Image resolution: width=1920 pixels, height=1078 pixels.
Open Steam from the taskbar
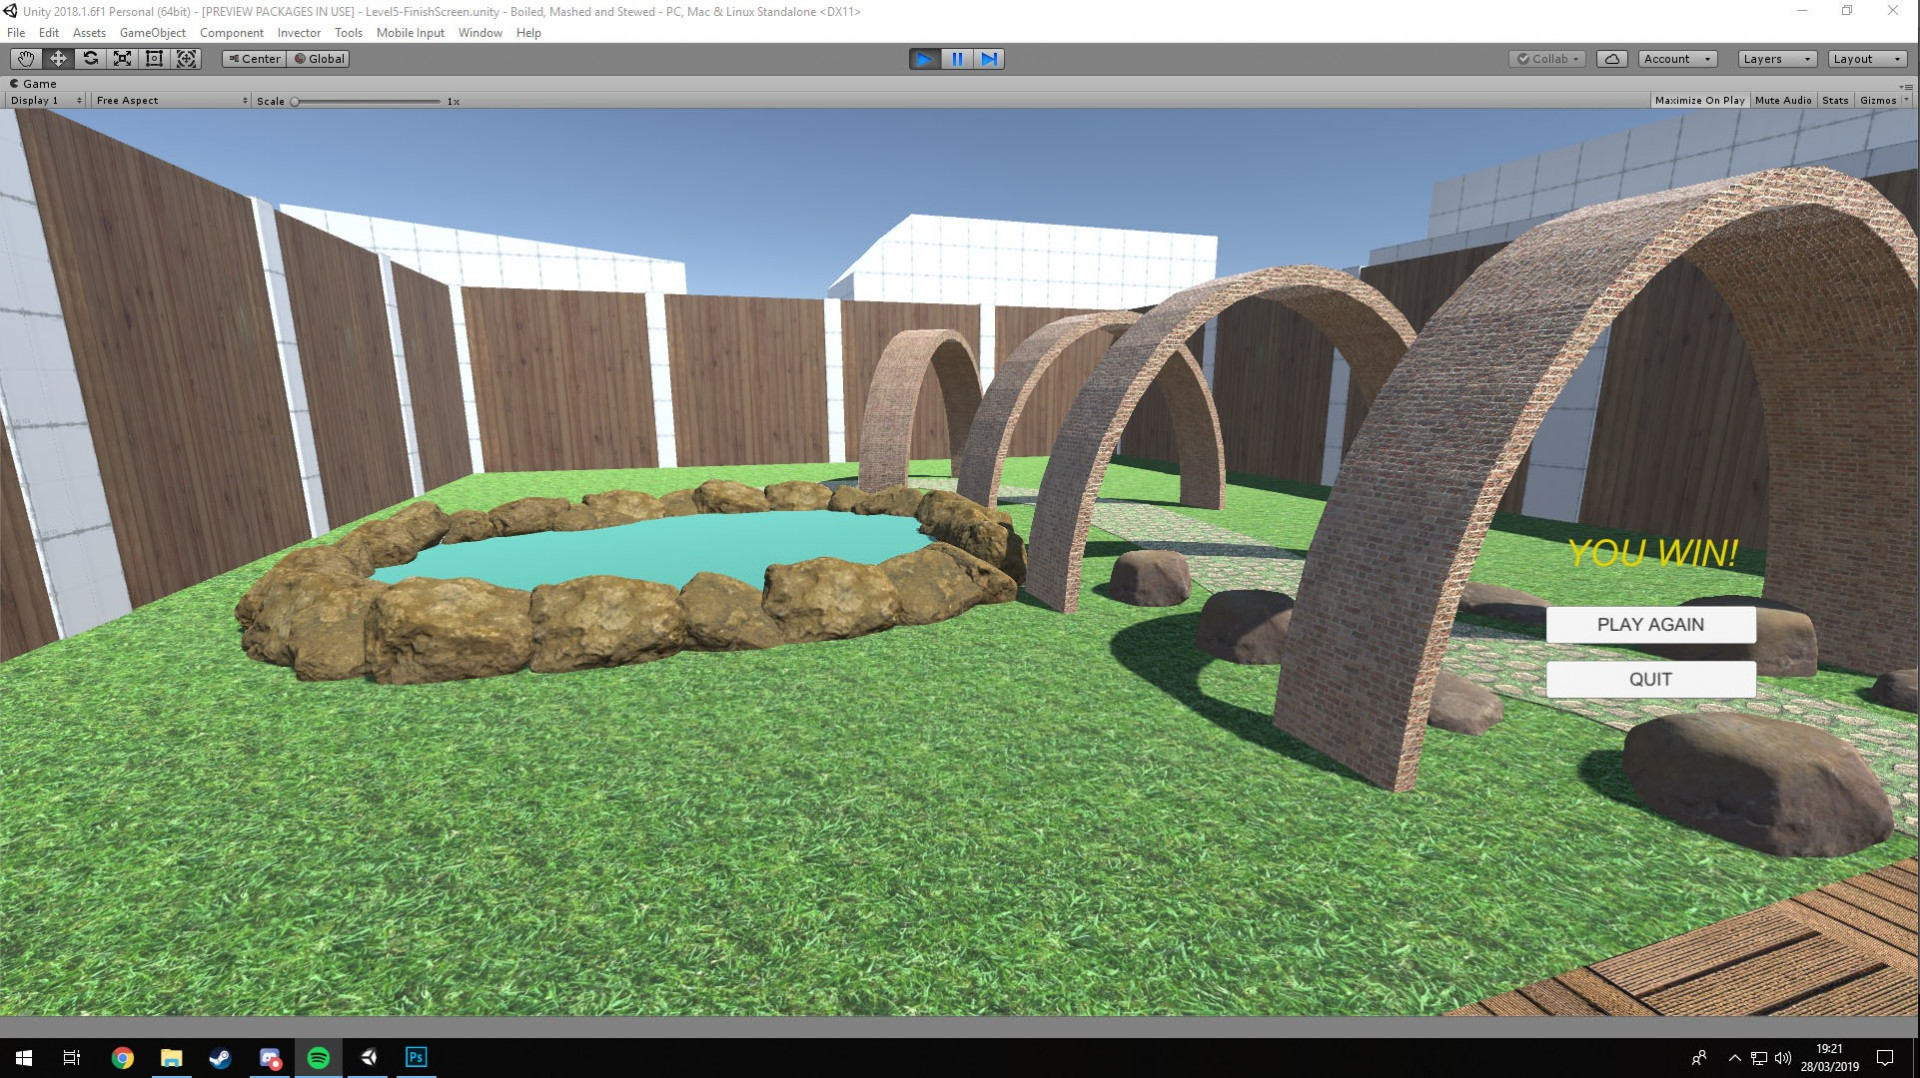point(220,1057)
